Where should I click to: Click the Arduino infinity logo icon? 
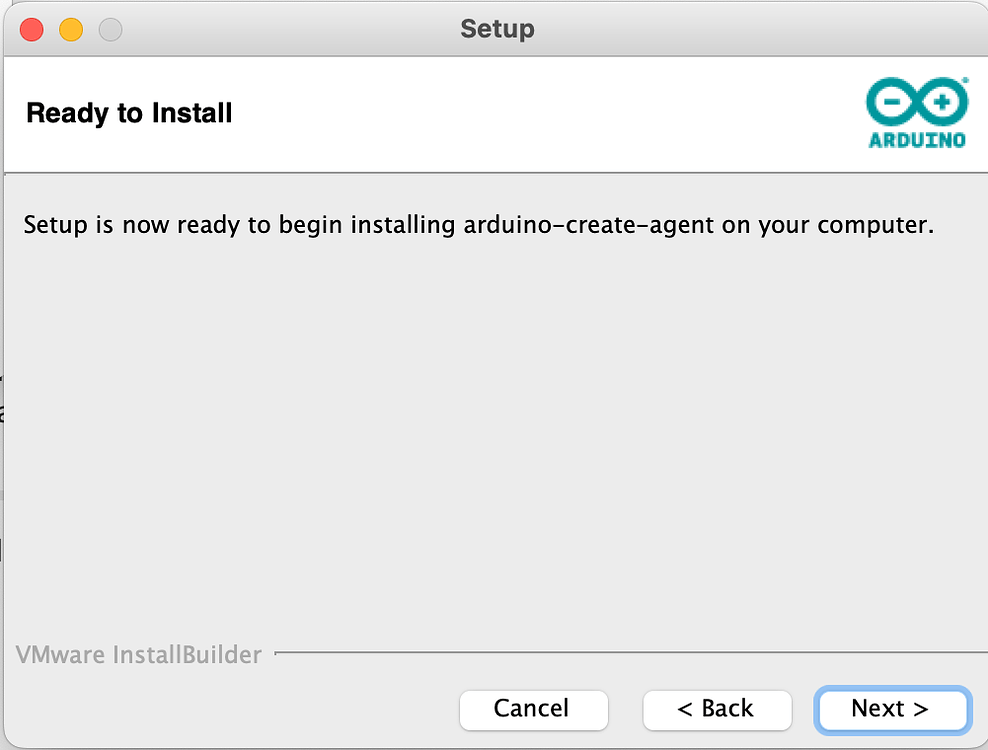(x=915, y=99)
